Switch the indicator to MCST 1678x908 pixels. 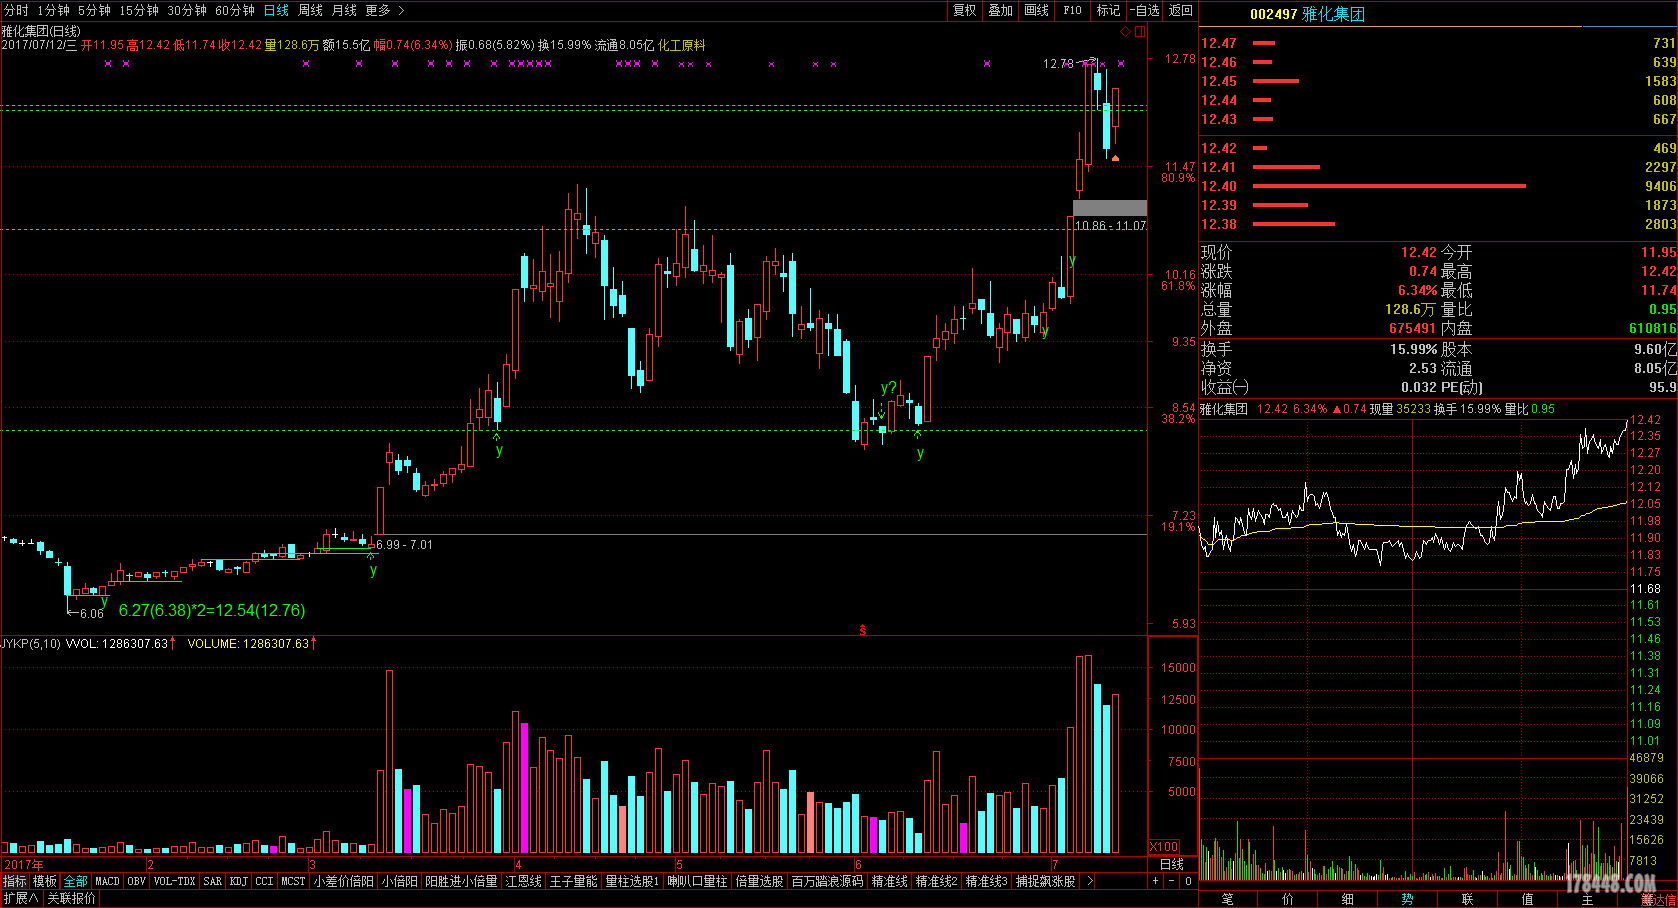point(293,881)
